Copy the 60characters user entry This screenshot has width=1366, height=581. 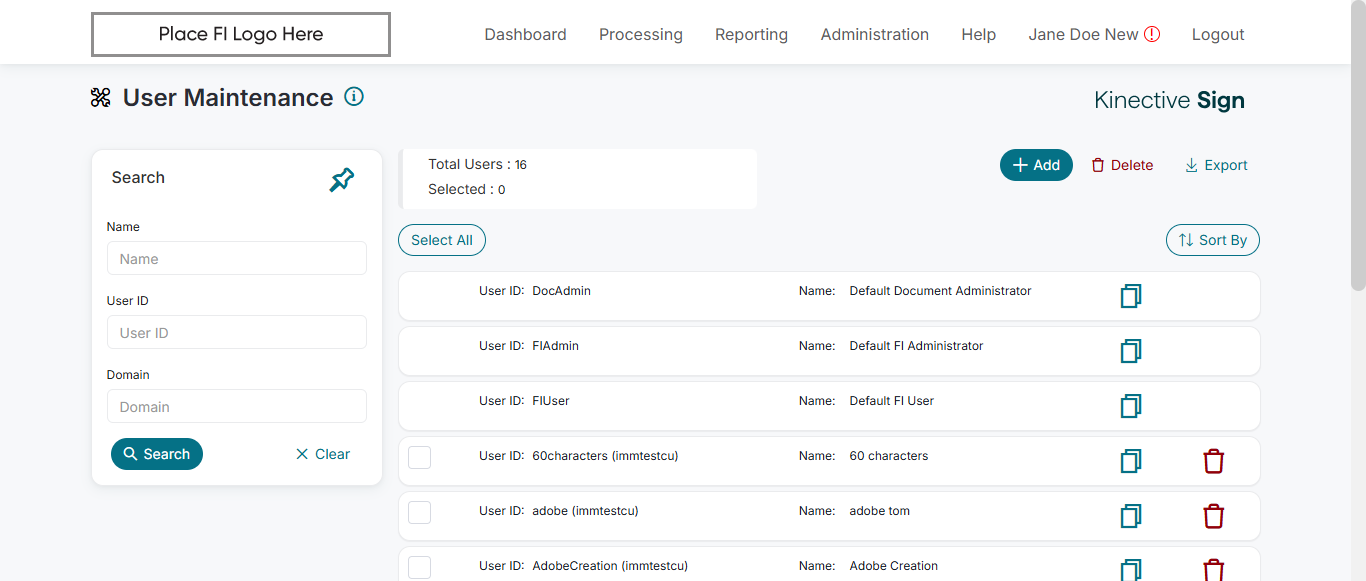tap(1131, 461)
